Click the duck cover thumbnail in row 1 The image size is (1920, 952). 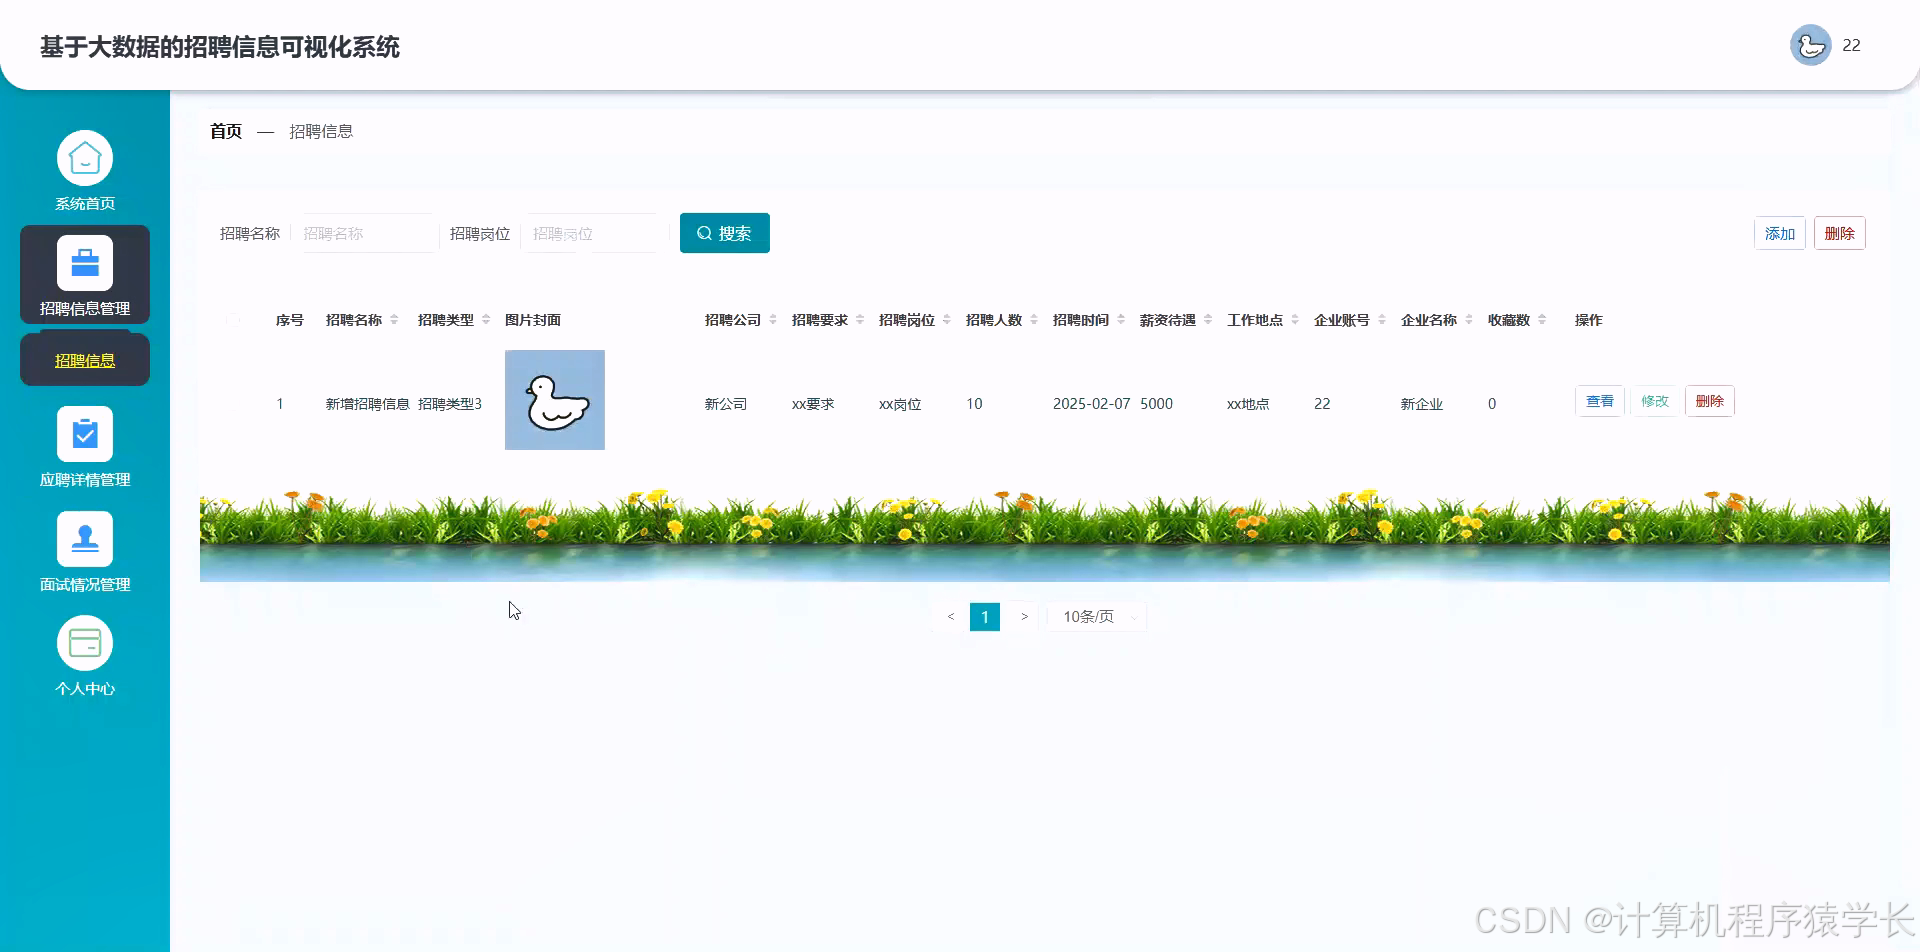pos(555,399)
